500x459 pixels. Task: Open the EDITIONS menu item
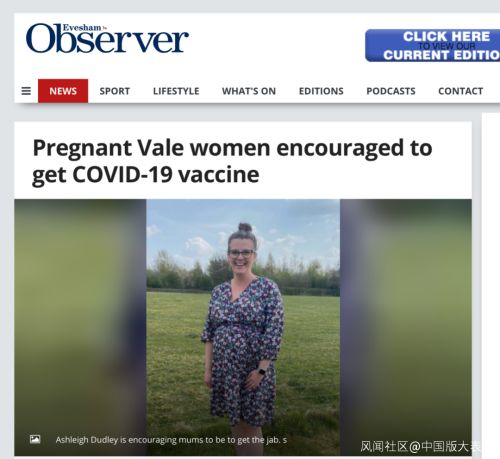pos(321,91)
